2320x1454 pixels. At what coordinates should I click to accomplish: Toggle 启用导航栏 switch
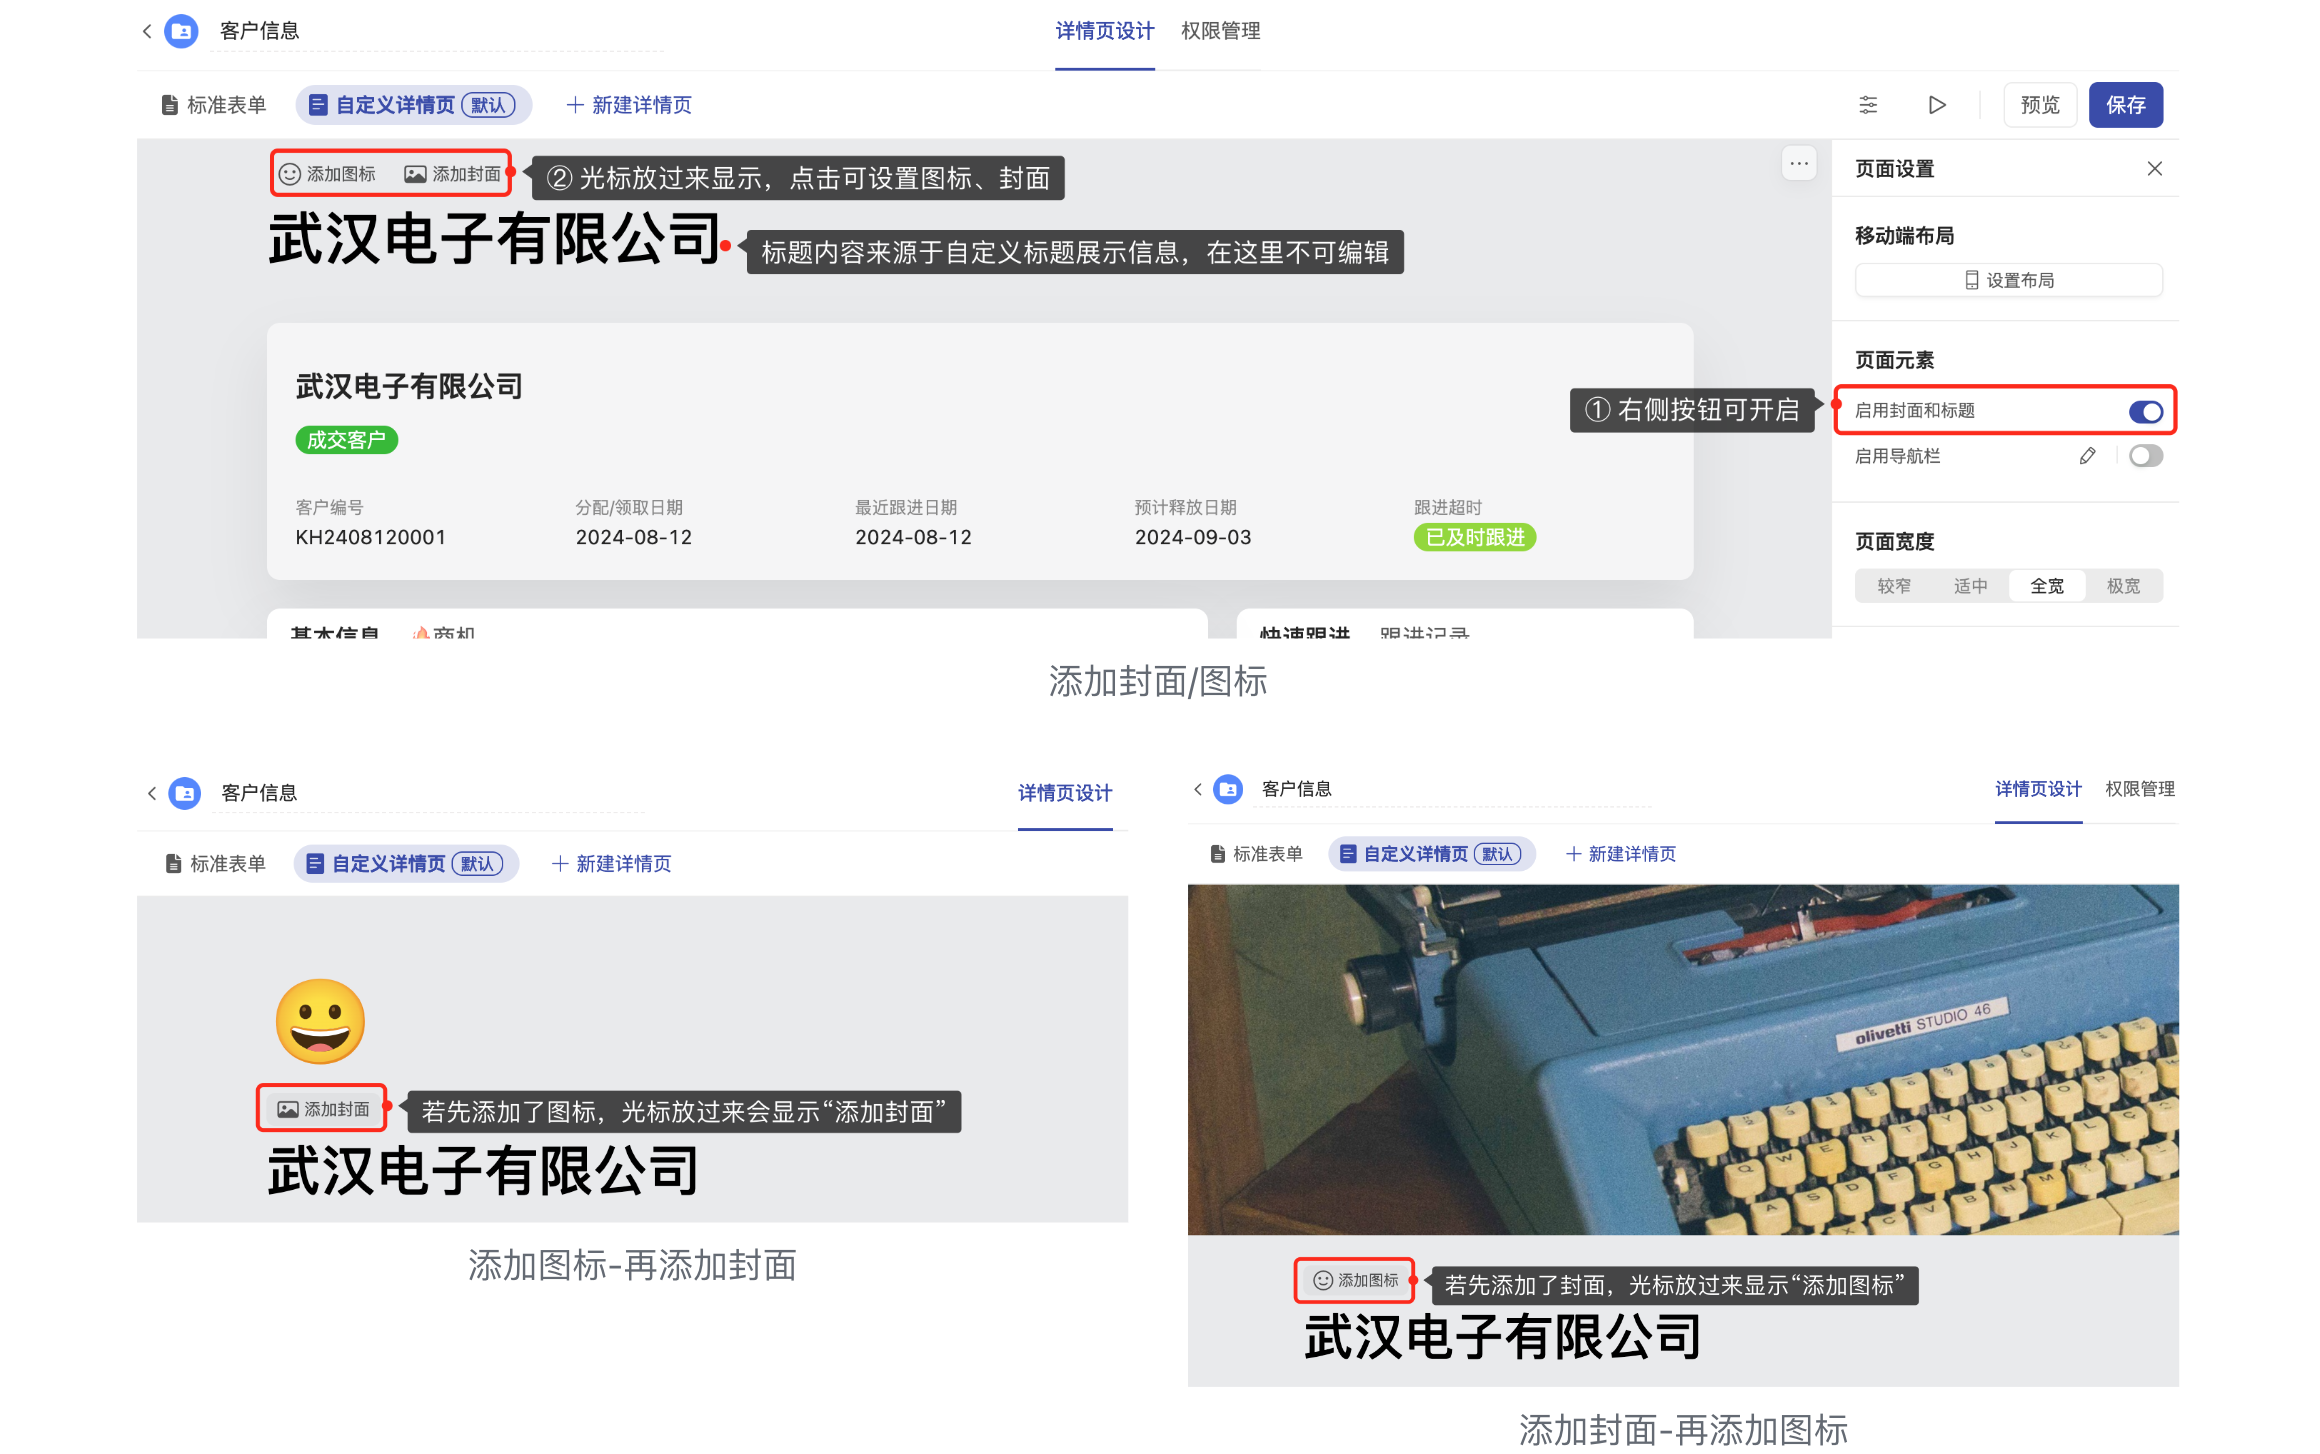click(x=2145, y=456)
